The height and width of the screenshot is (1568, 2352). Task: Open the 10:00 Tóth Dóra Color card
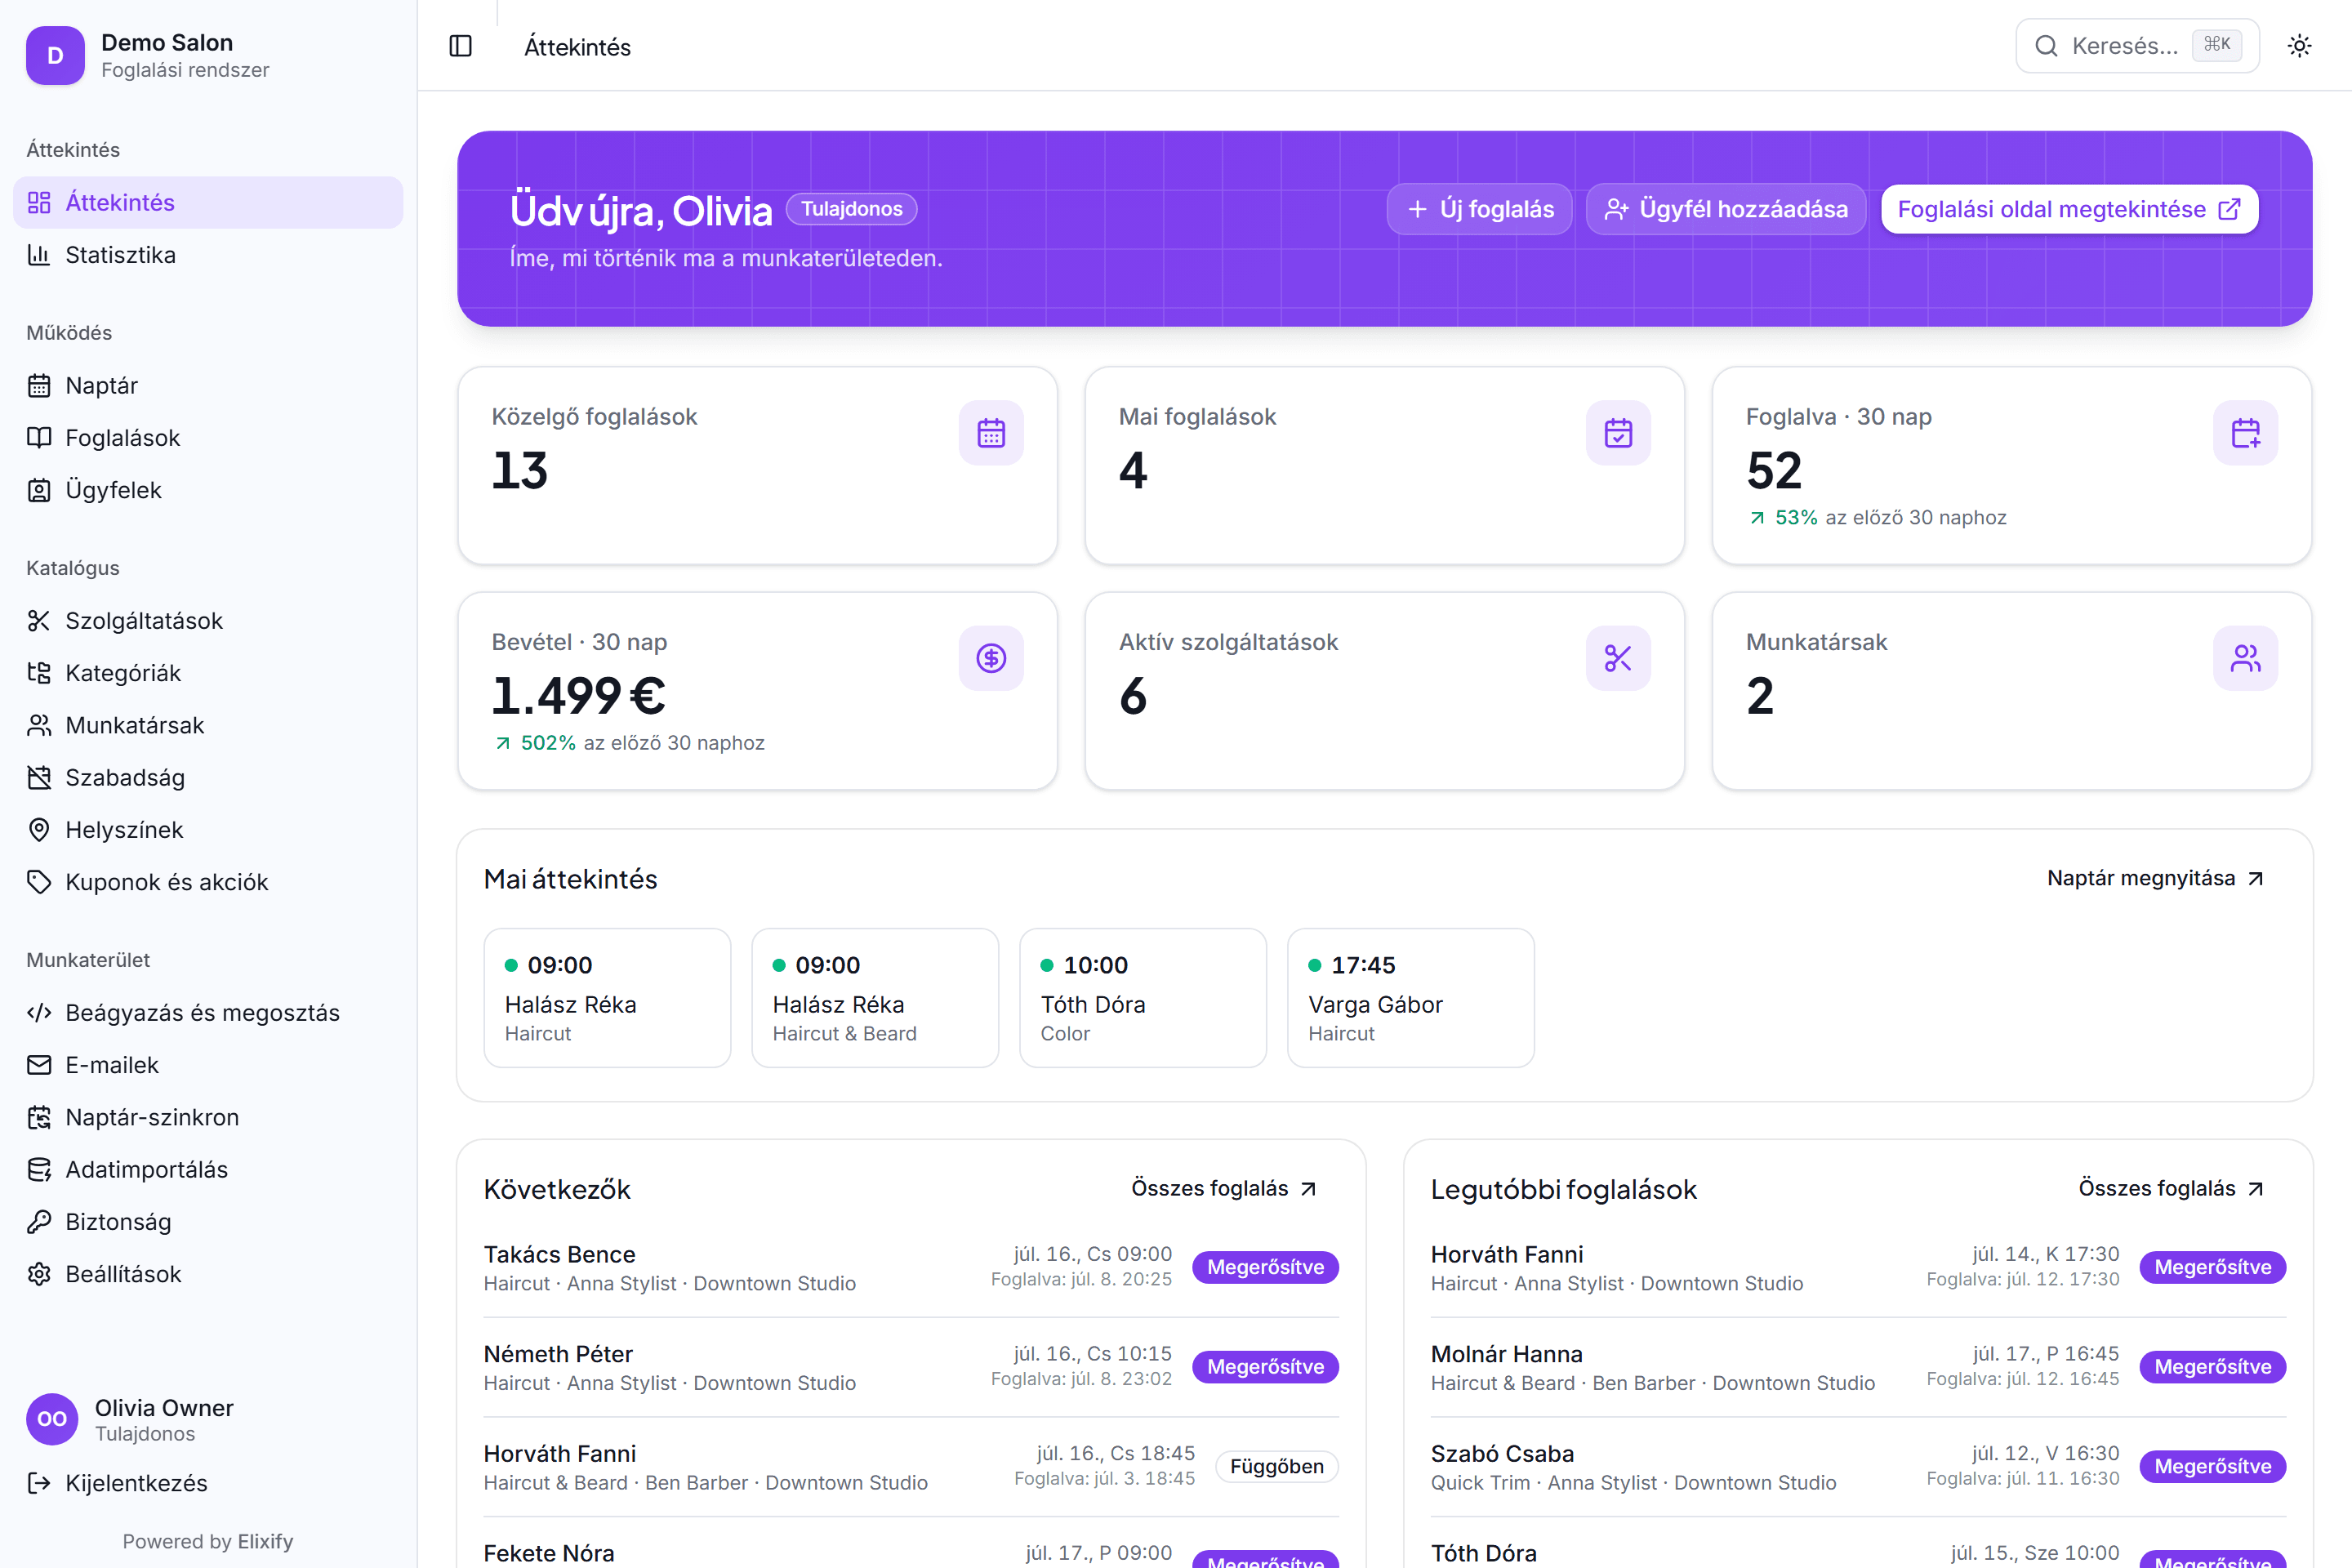1143,998
